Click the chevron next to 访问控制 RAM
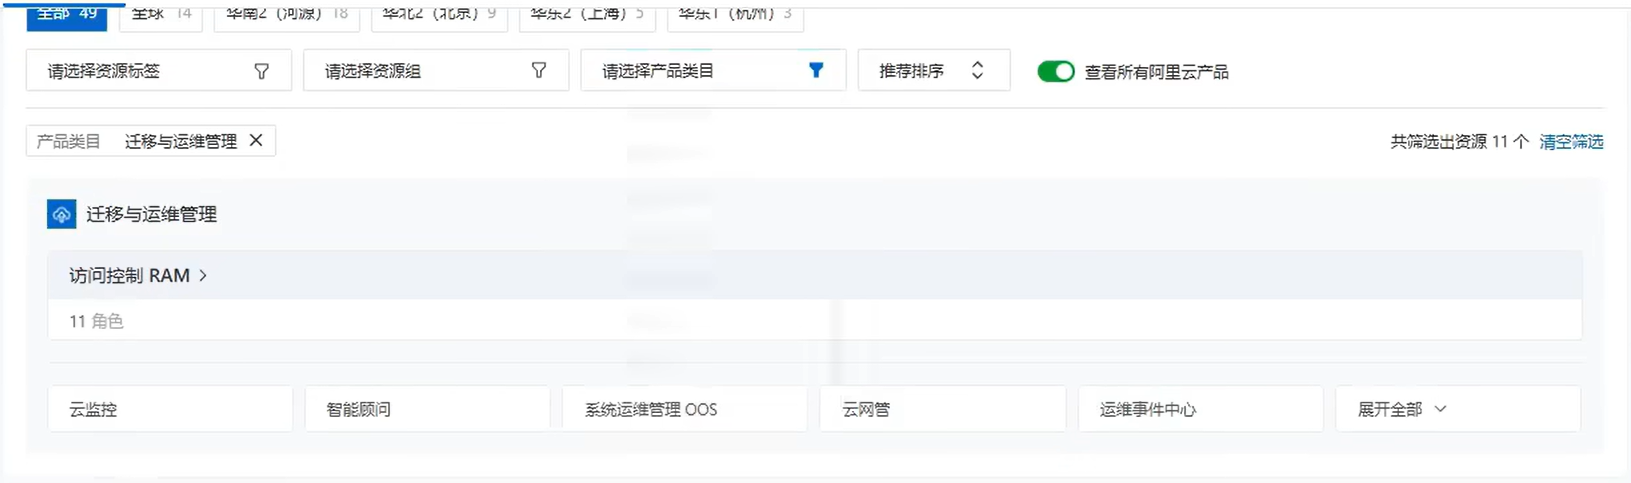 point(203,275)
